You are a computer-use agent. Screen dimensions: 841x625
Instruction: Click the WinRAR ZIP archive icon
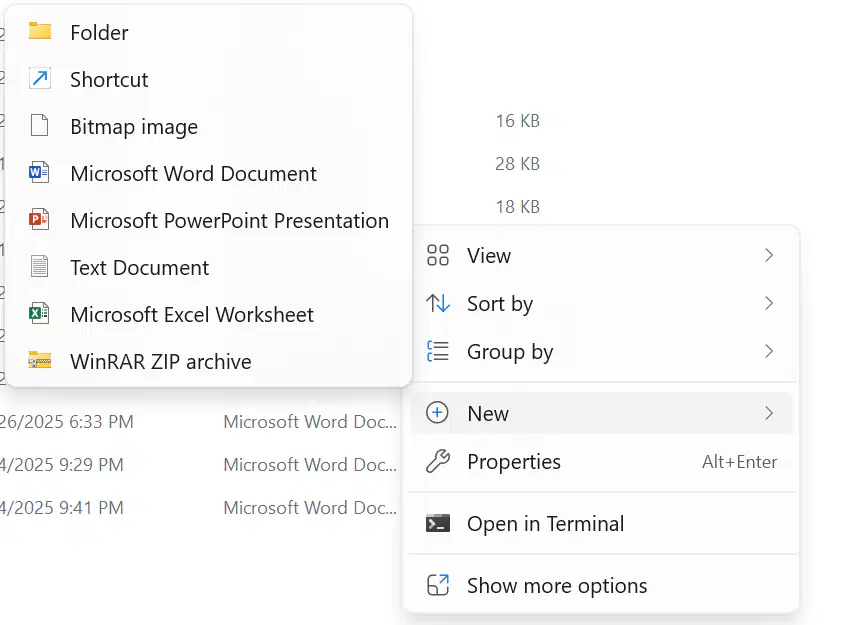click(x=40, y=360)
